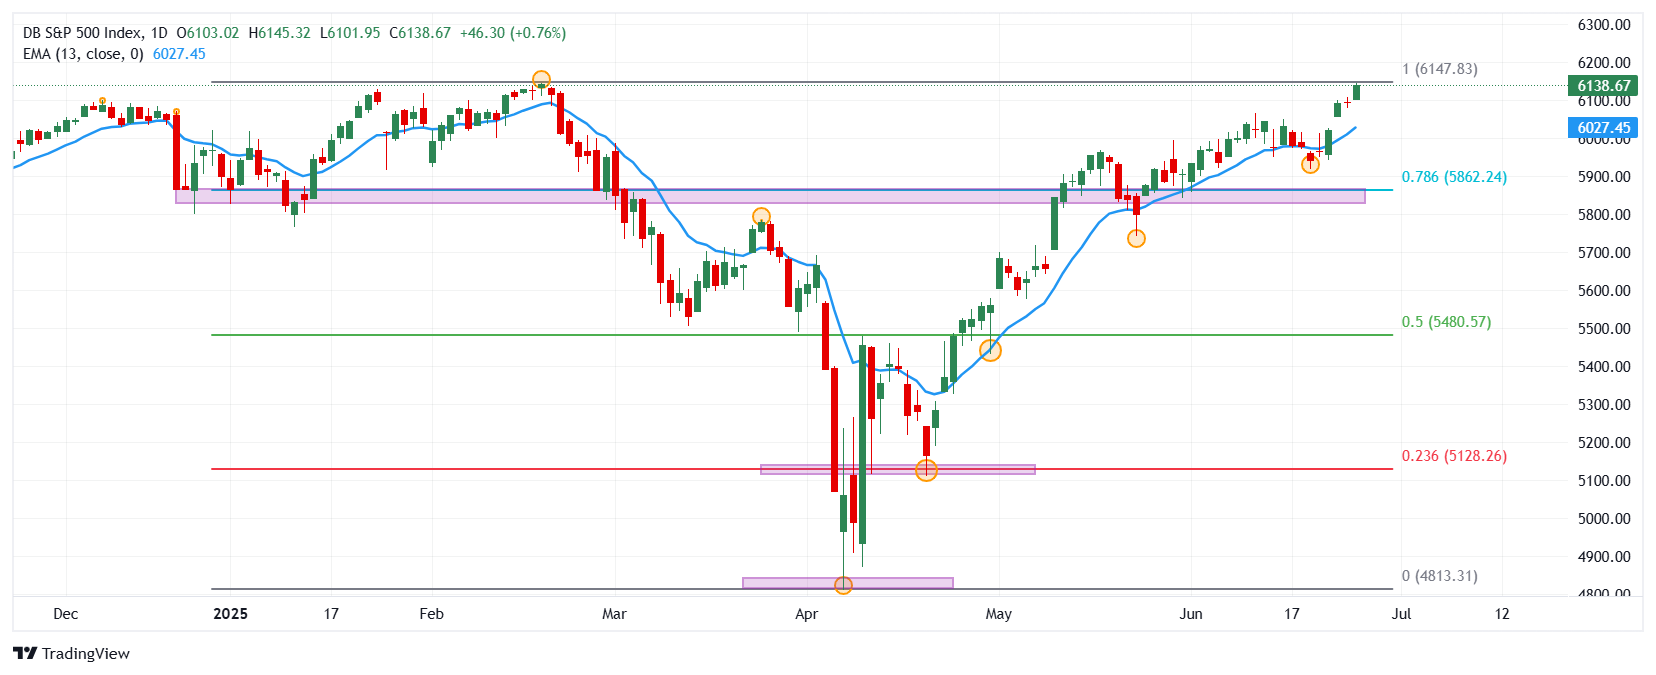
Task: Click the Mar label on the time axis
Action: [x=614, y=614]
